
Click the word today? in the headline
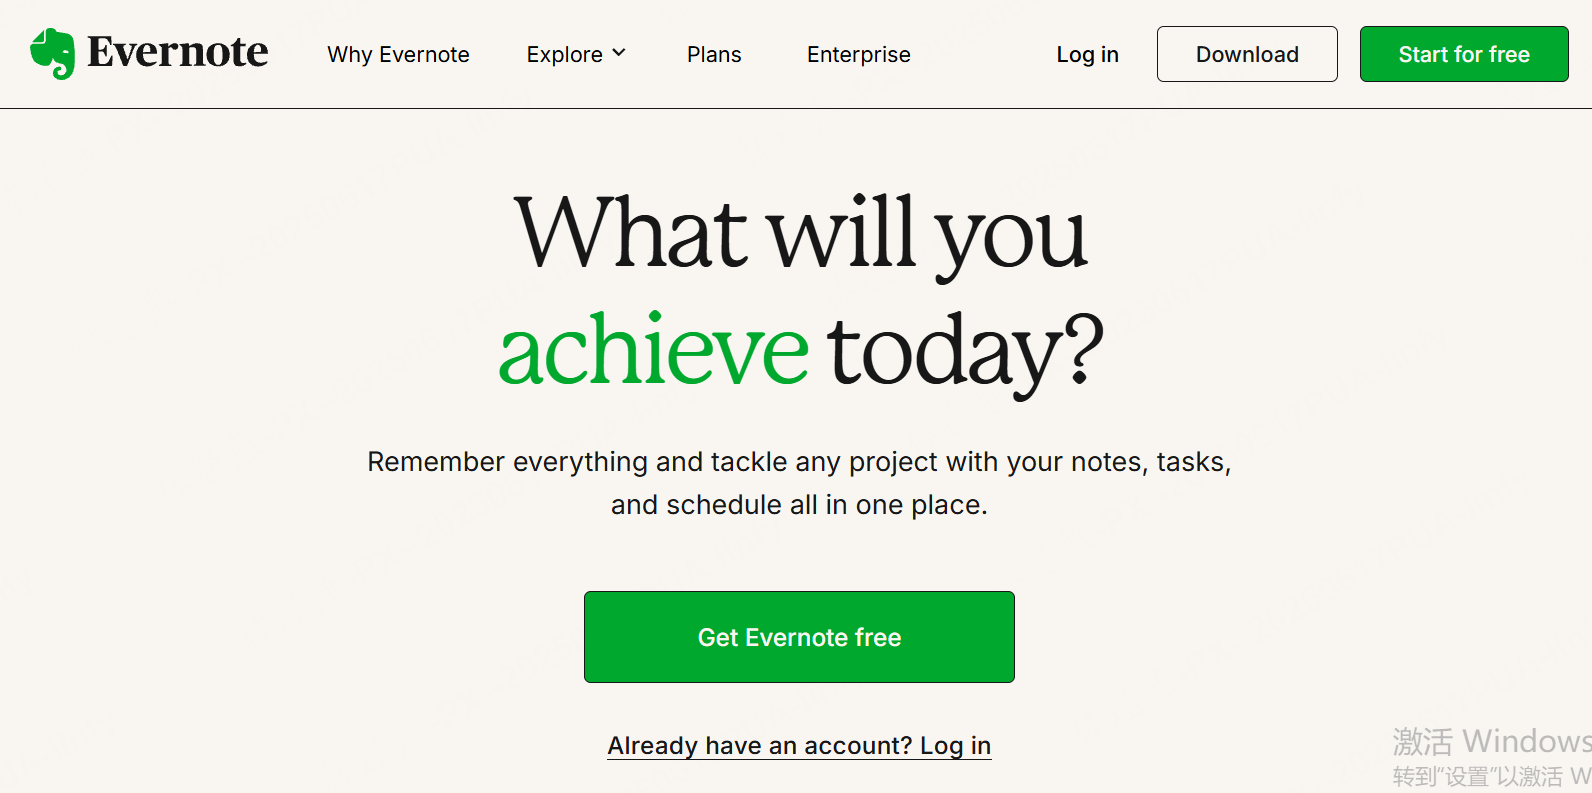click(966, 352)
